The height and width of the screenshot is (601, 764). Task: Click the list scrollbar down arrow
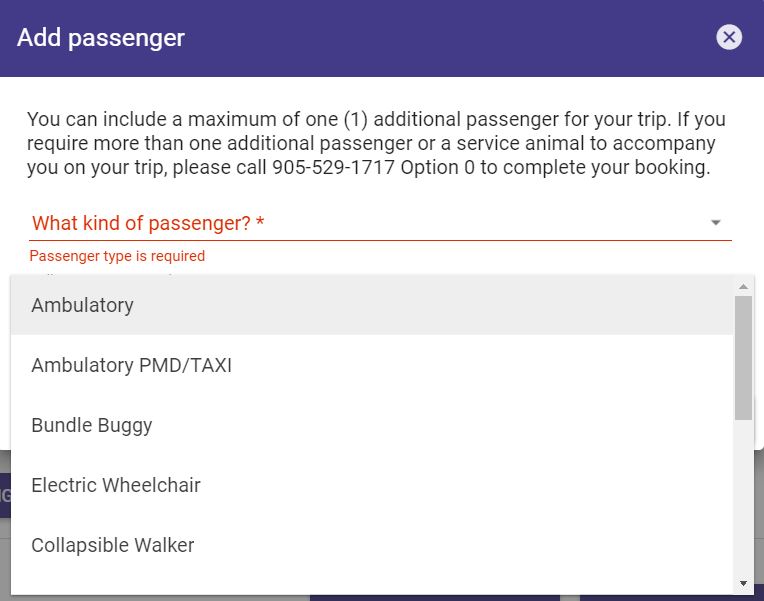coord(743,583)
